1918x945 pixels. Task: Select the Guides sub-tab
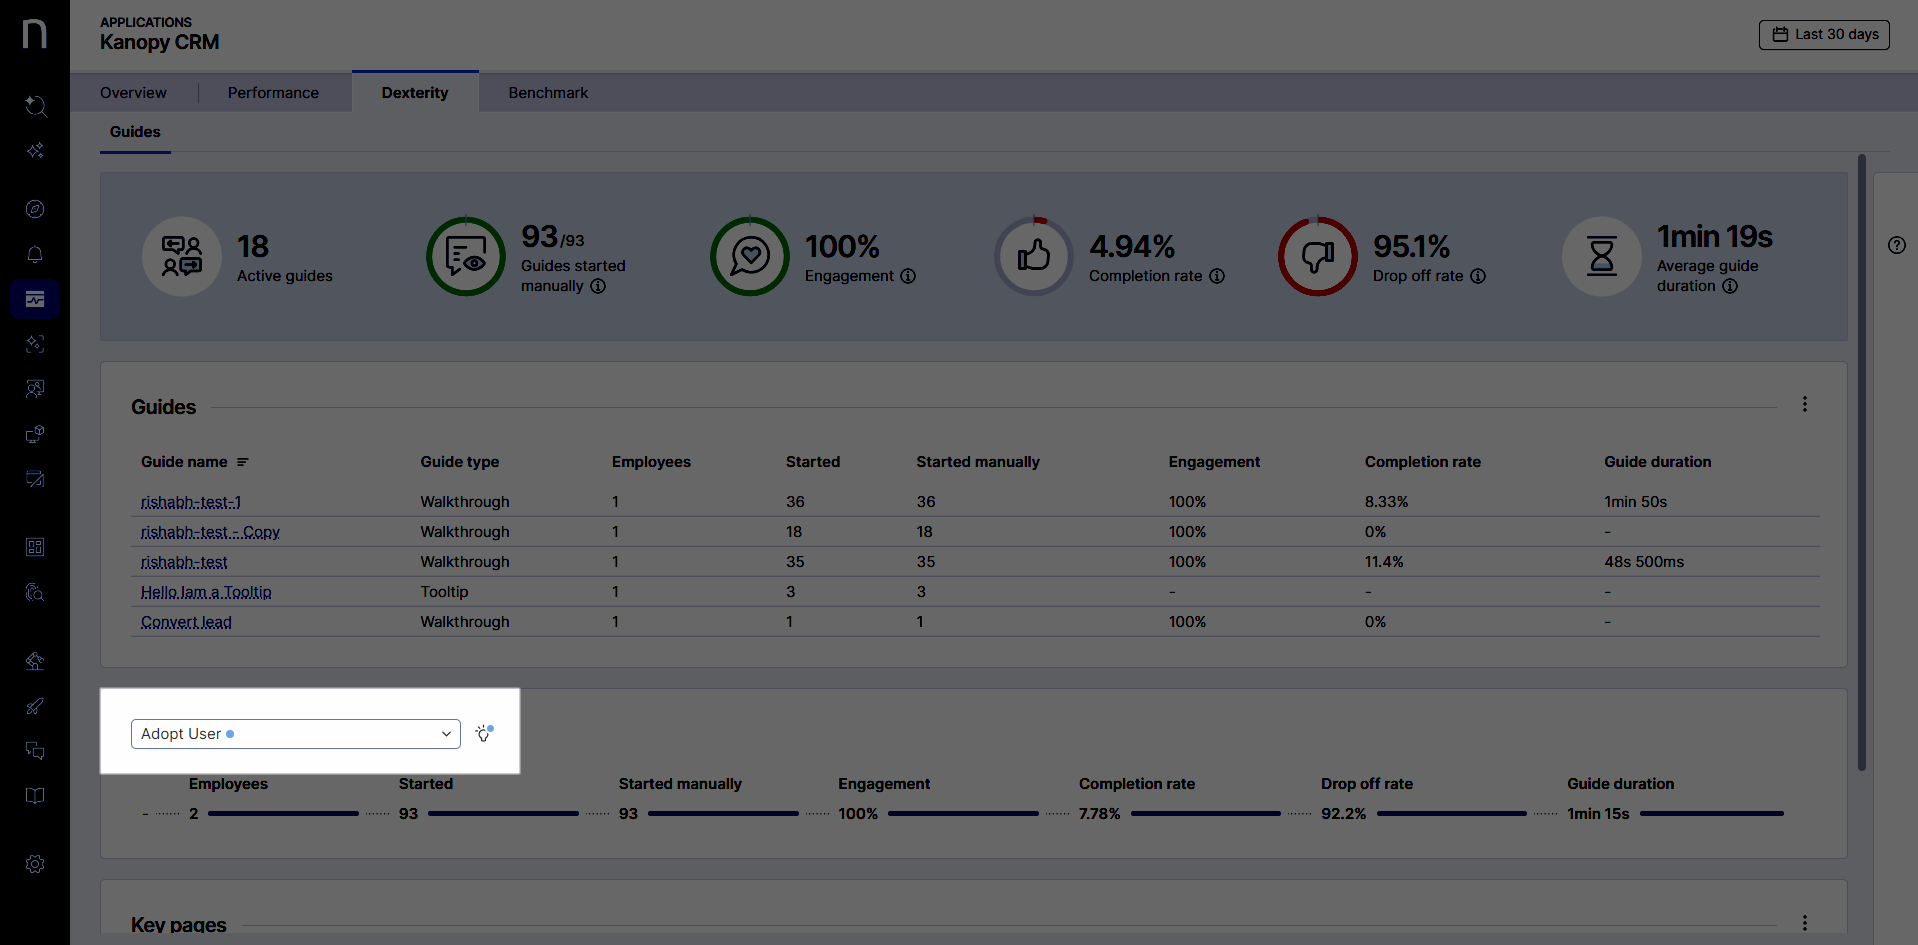pos(135,132)
